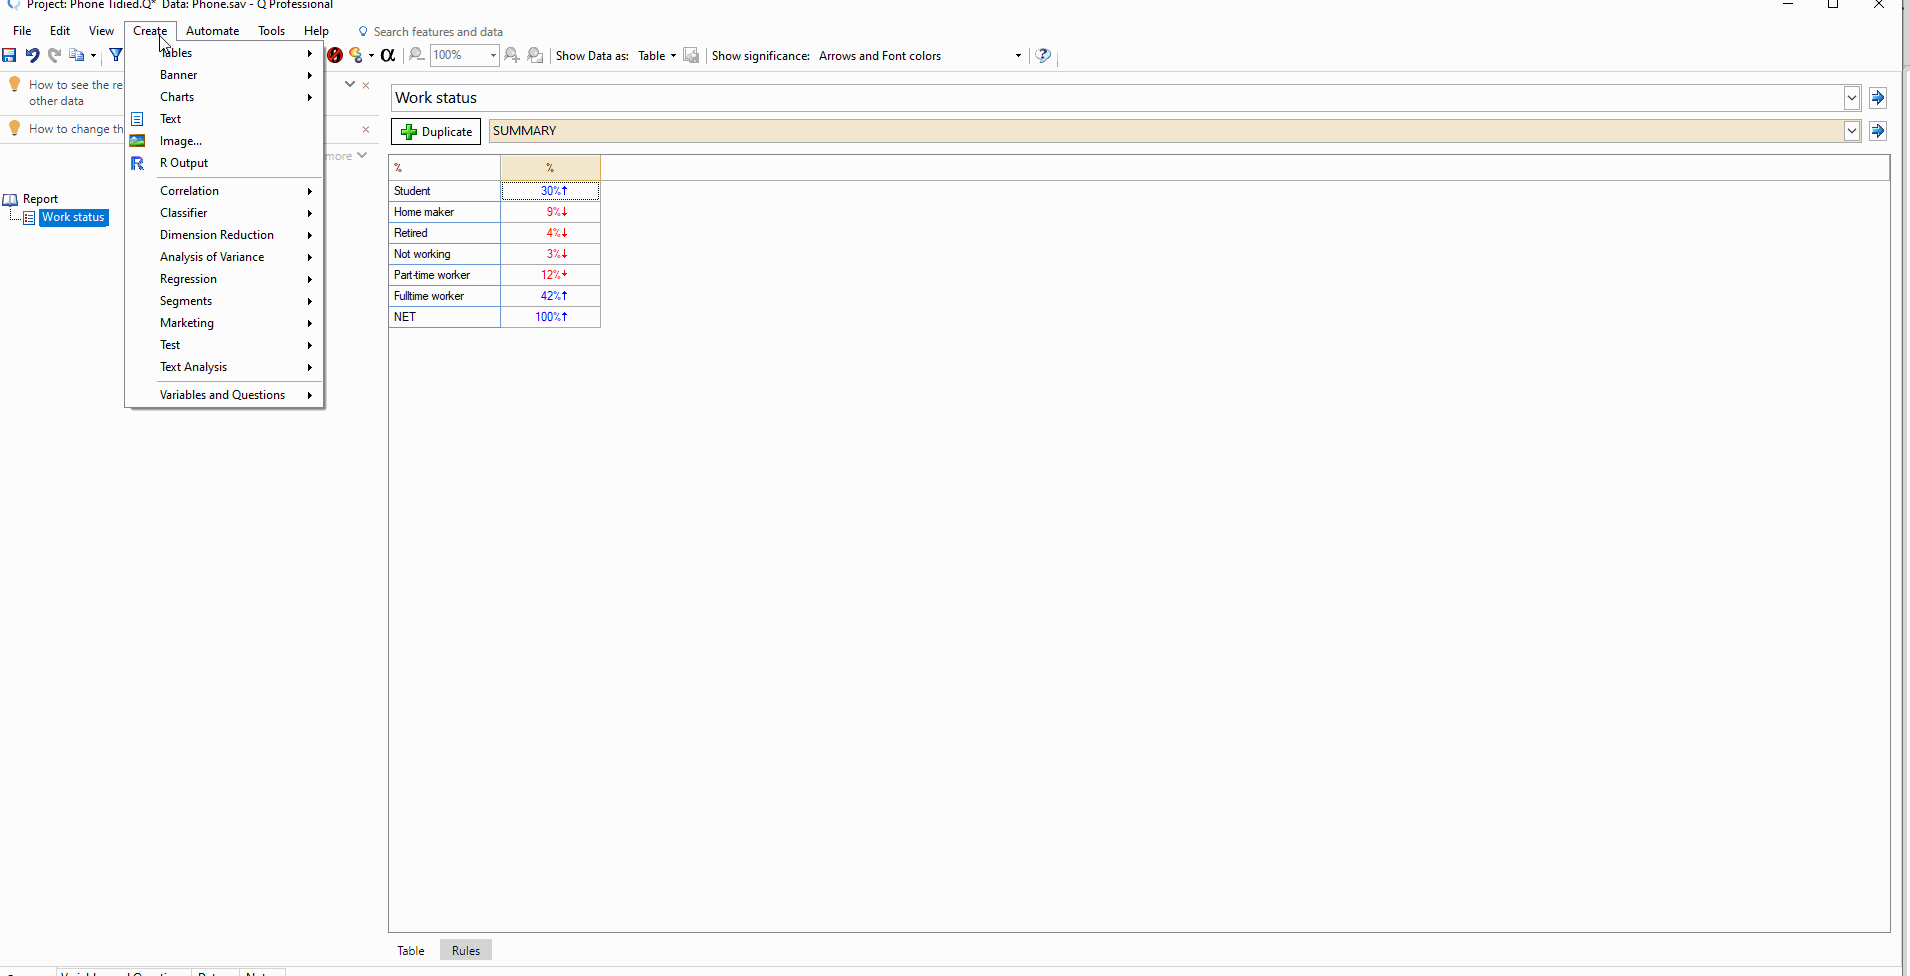1910x976 pixels.
Task: Select the Fulltime worker 42% cell
Action: click(x=551, y=296)
